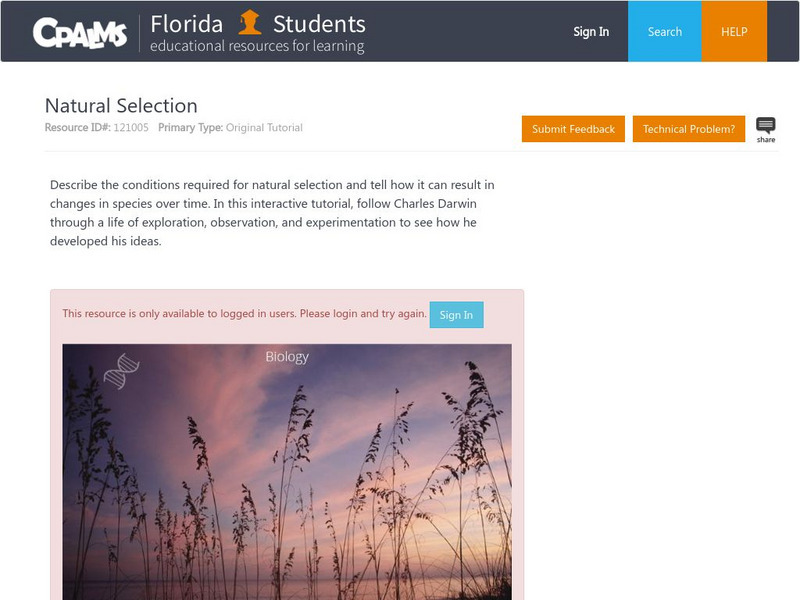Report an issue via Technical Problem? button
Viewport: 800px width, 600px height.
[688, 129]
